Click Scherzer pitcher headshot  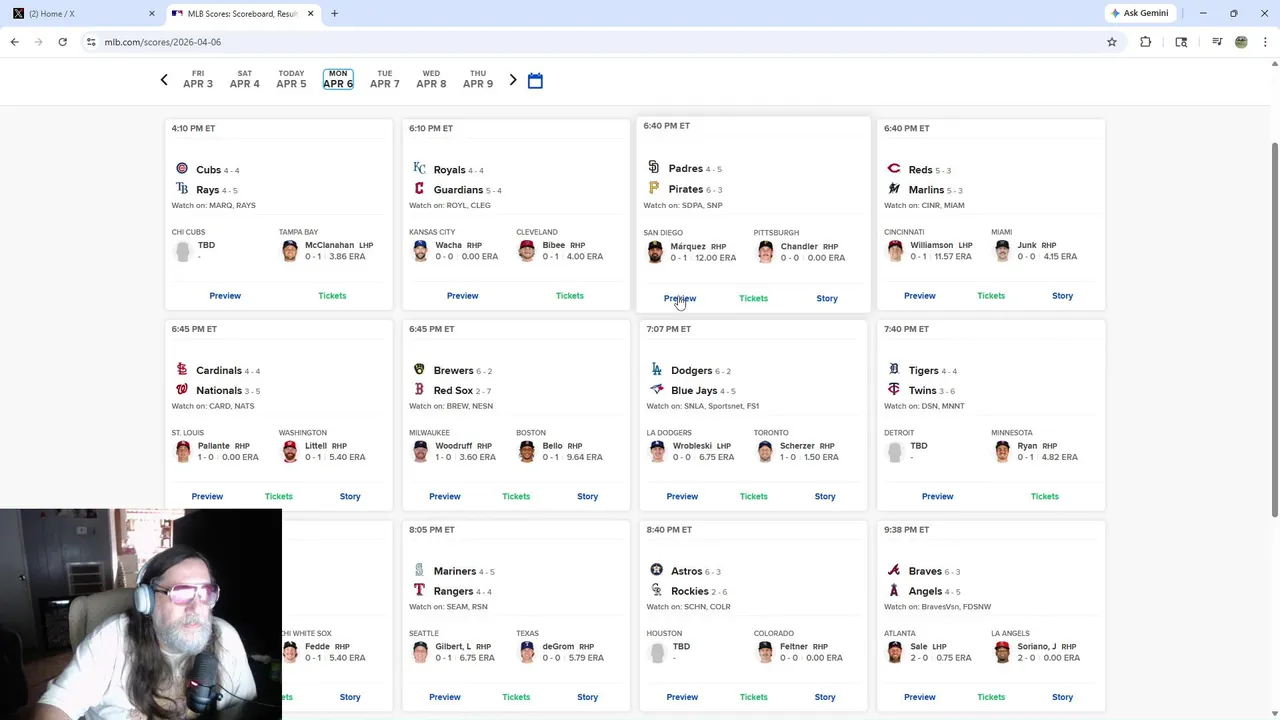765,452
